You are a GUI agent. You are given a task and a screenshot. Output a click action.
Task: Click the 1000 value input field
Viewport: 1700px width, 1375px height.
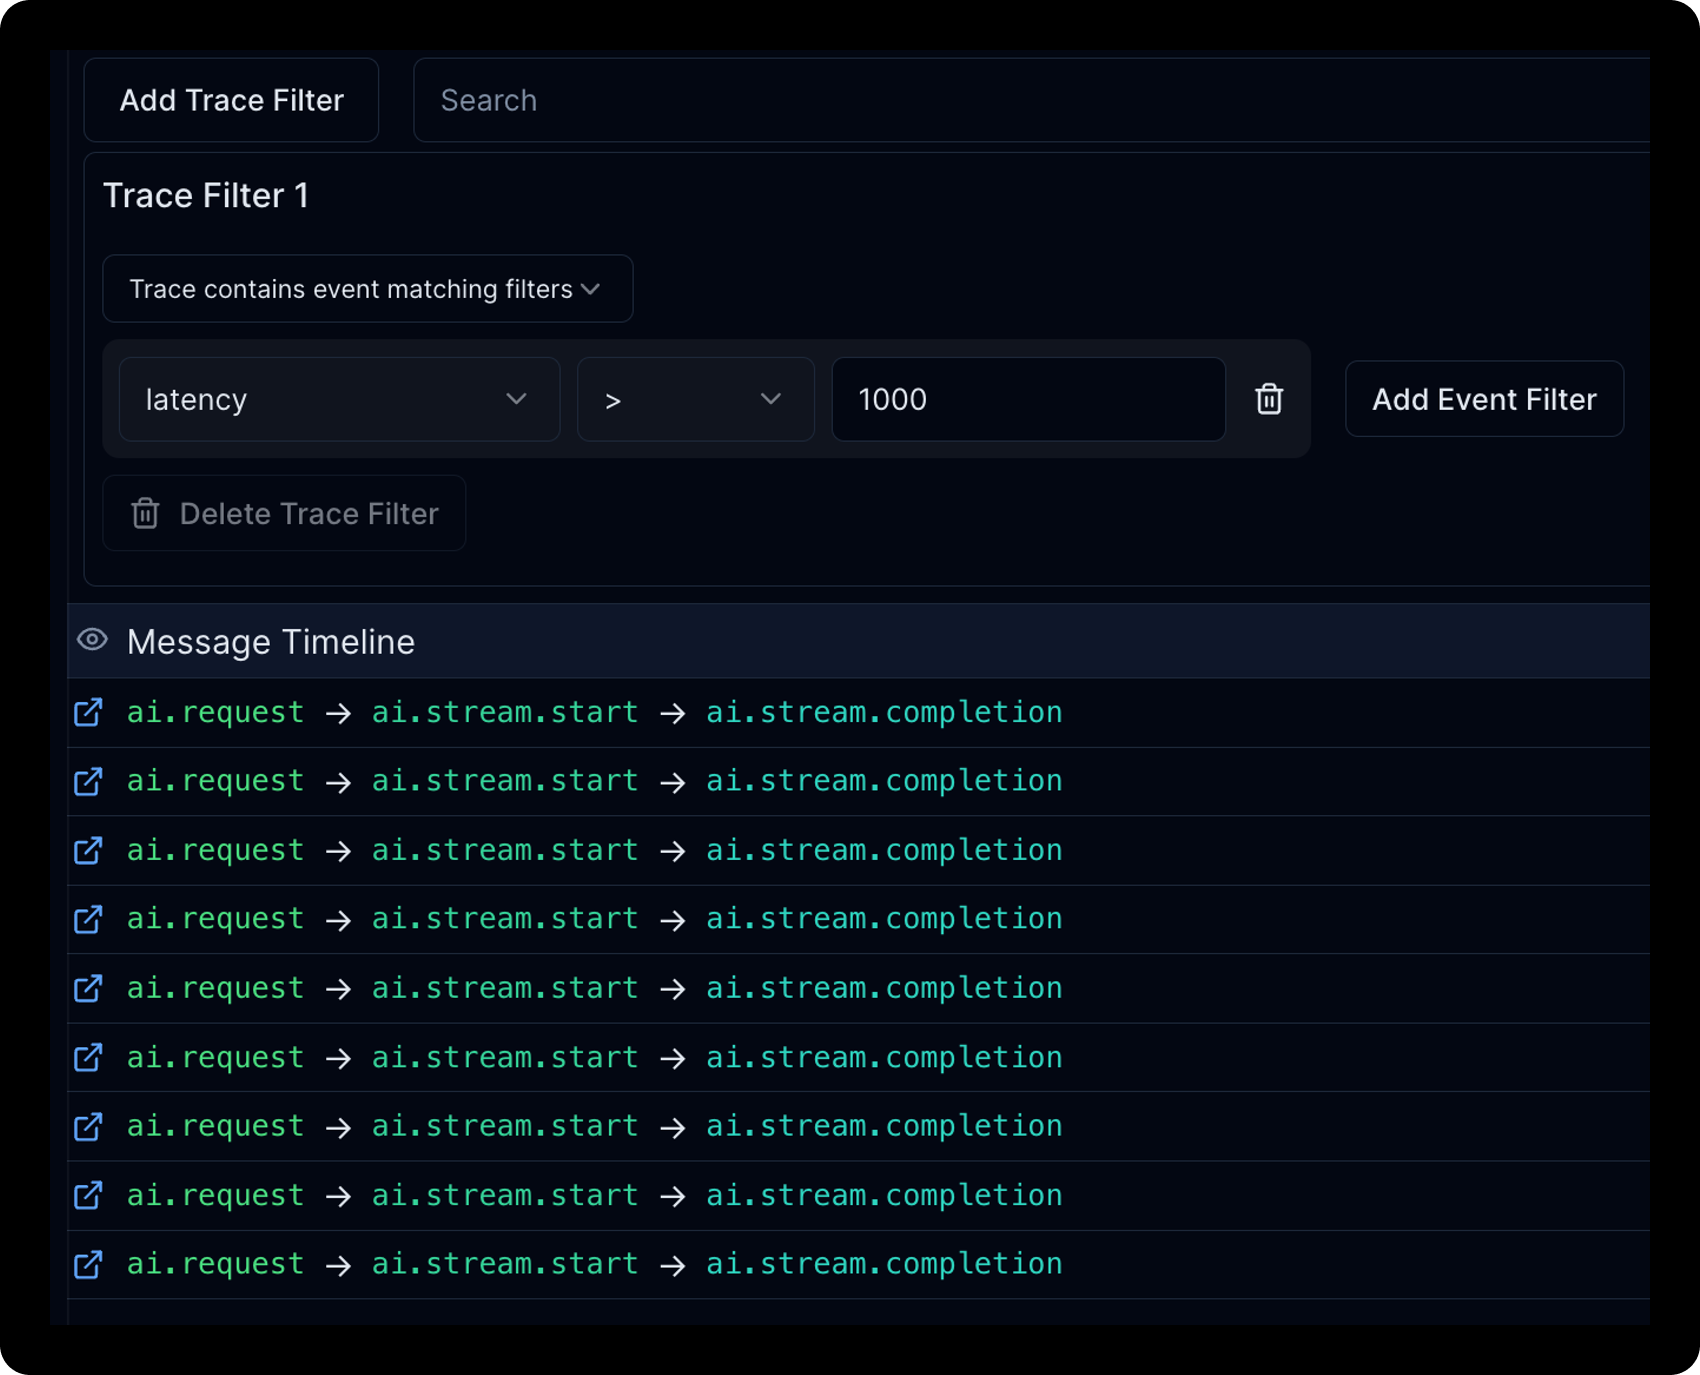click(x=1028, y=399)
